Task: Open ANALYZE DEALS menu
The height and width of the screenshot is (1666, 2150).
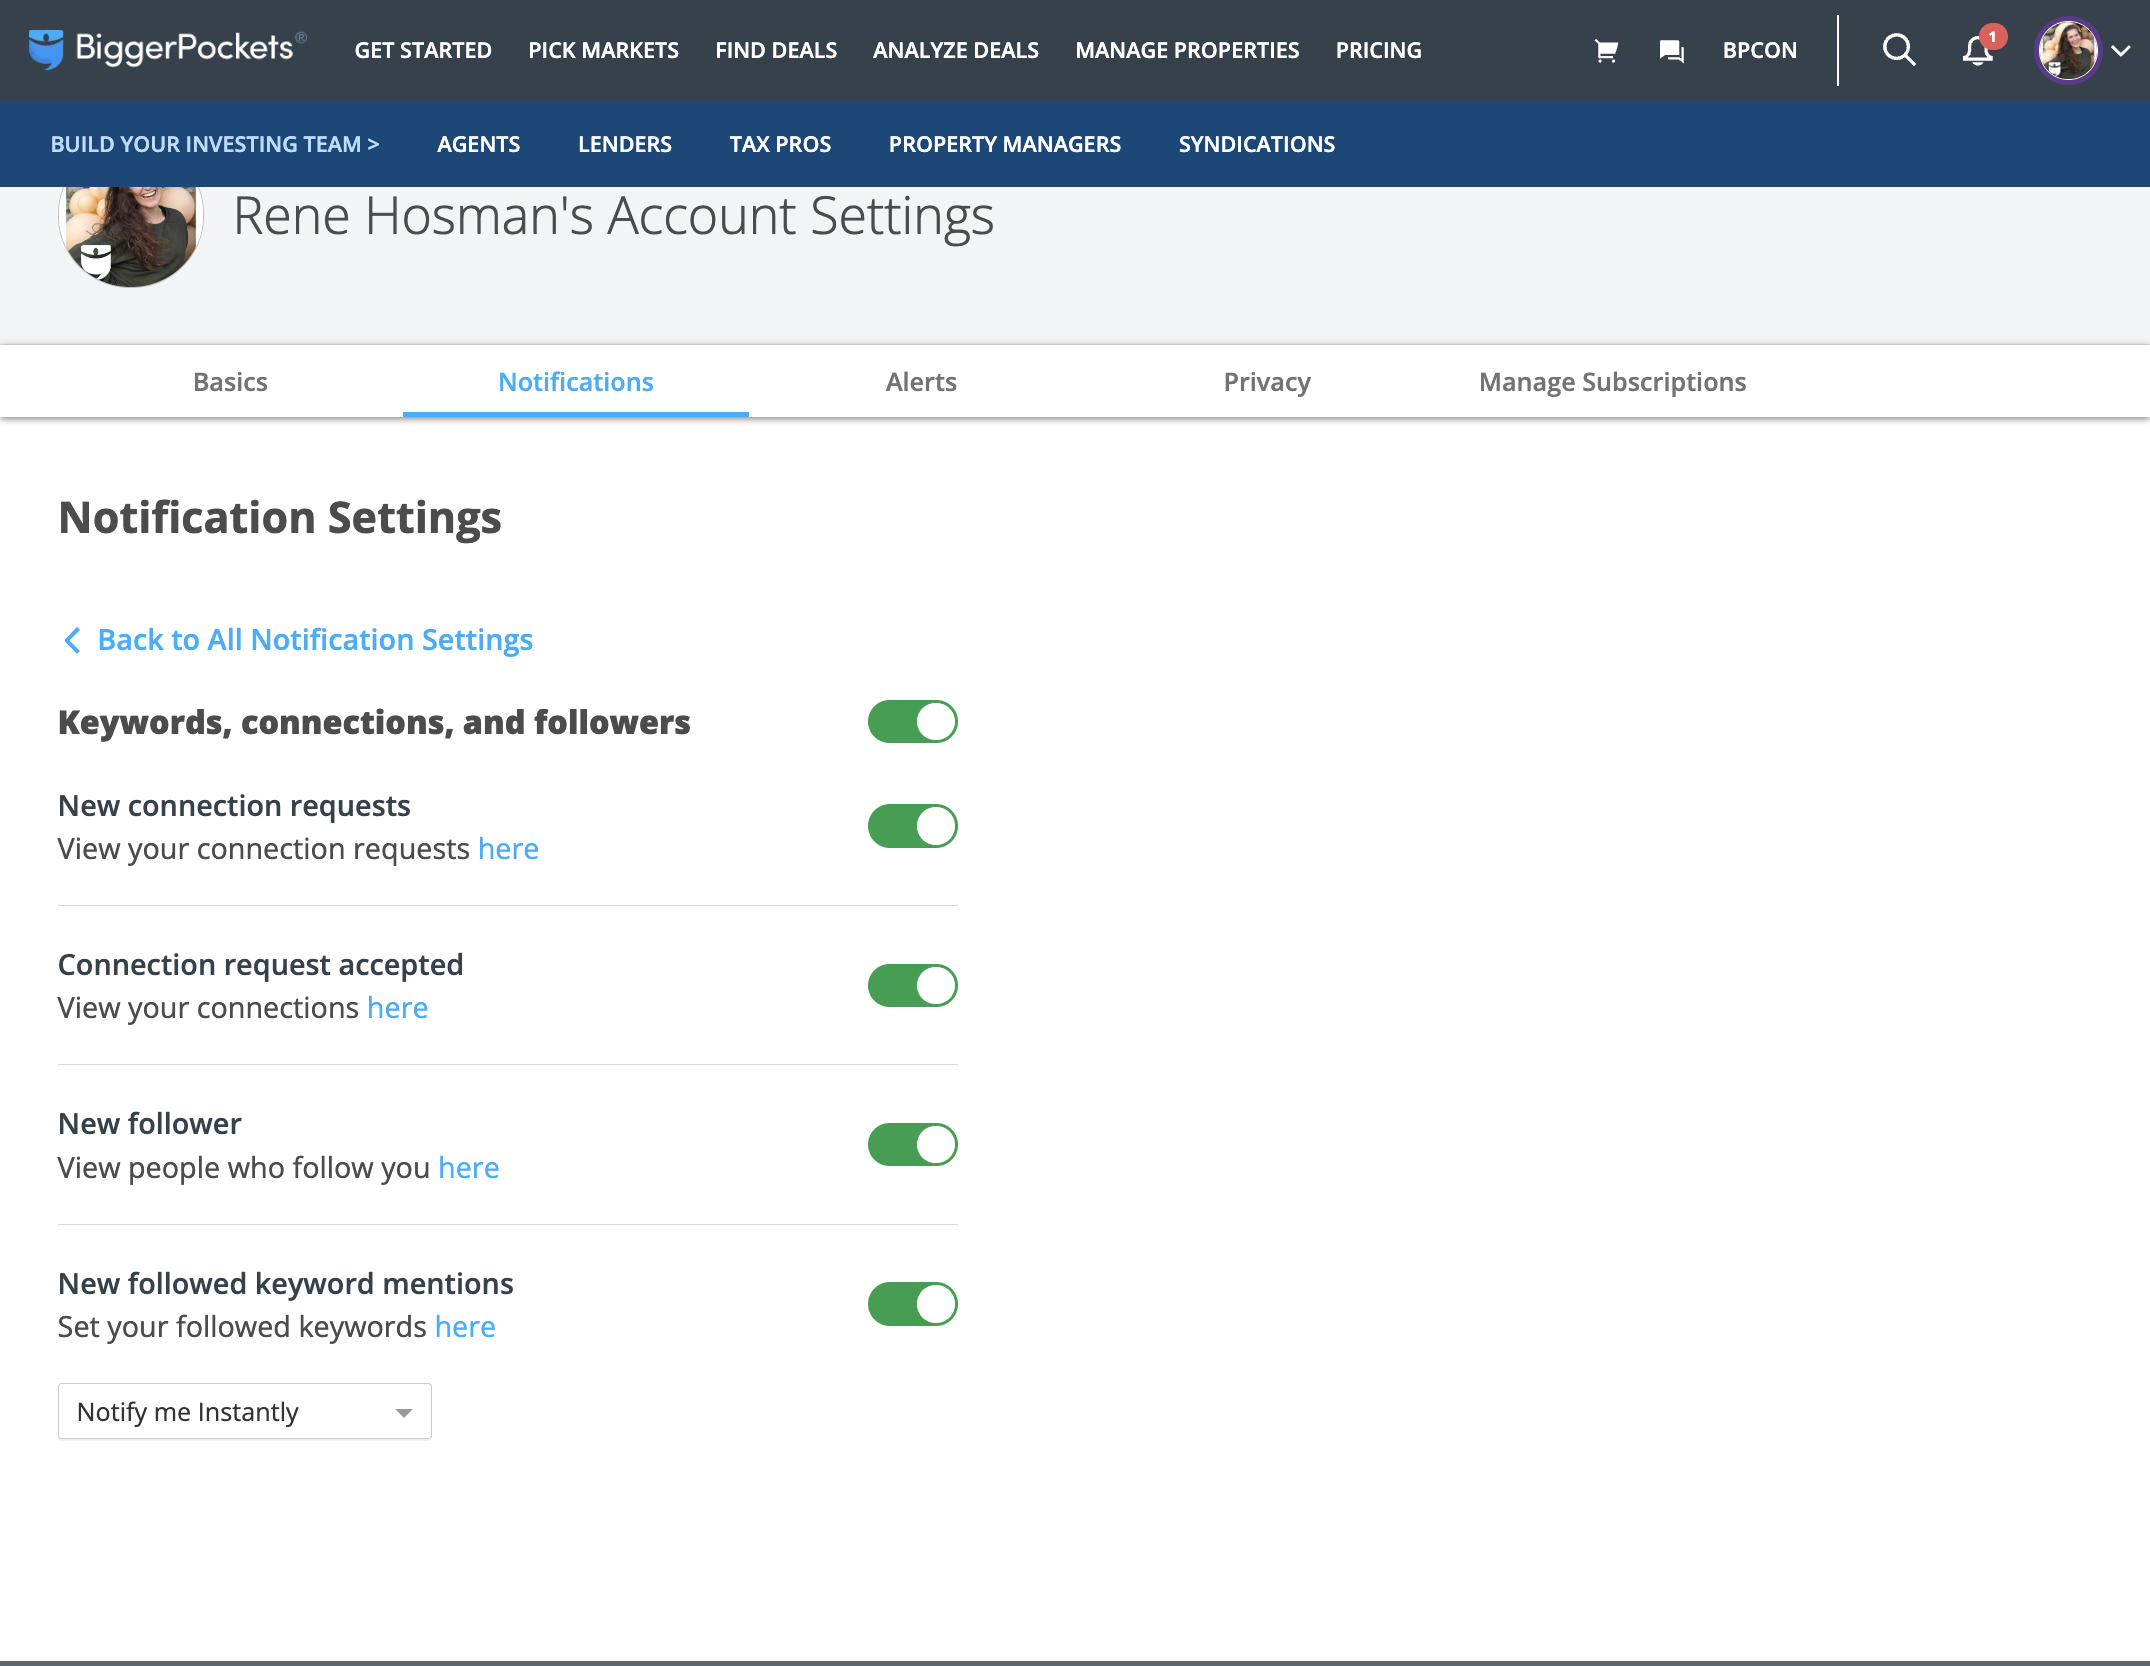Action: (x=955, y=50)
